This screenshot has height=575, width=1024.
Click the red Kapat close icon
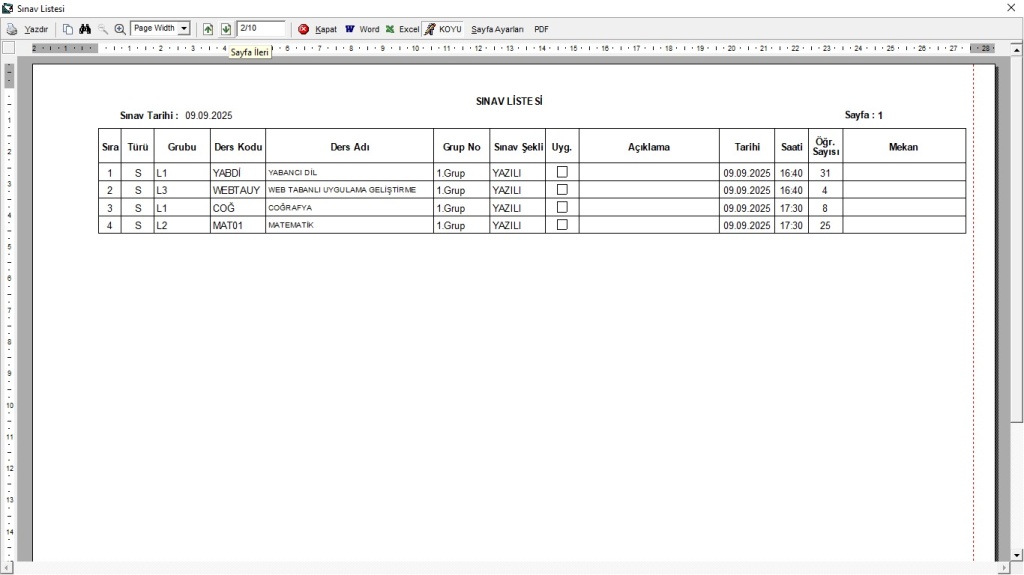(304, 29)
